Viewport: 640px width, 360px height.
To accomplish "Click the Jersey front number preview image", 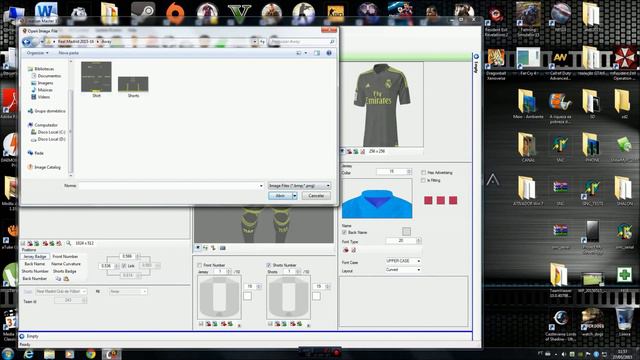I will tap(220, 297).
